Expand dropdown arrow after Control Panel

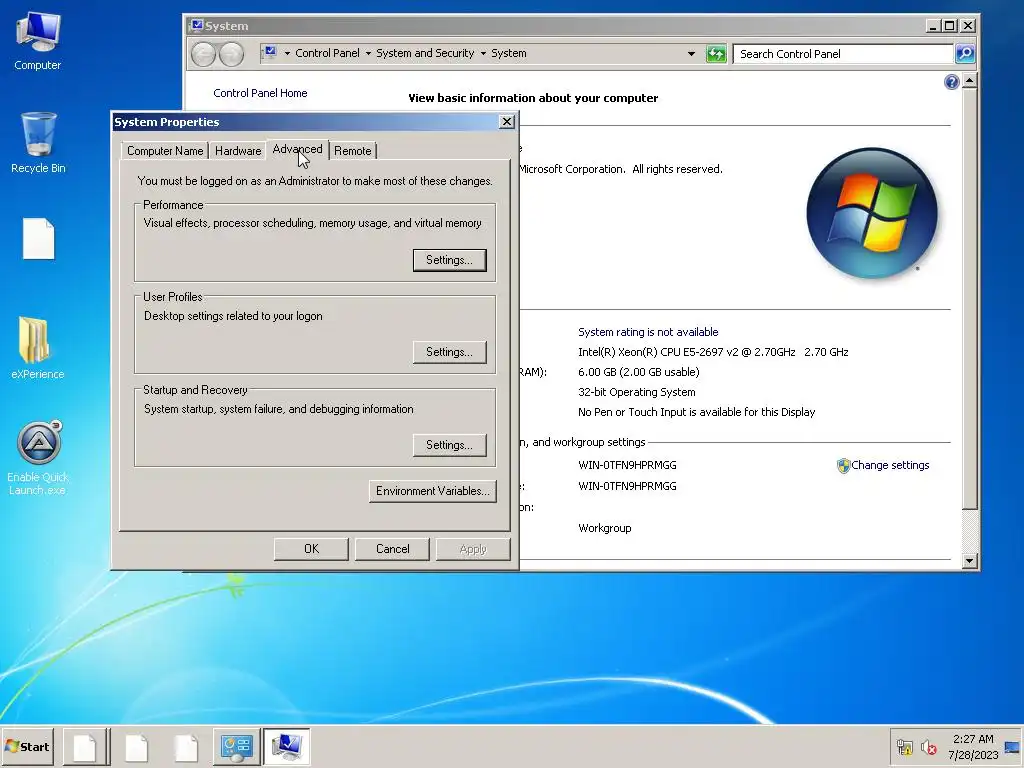[368, 54]
